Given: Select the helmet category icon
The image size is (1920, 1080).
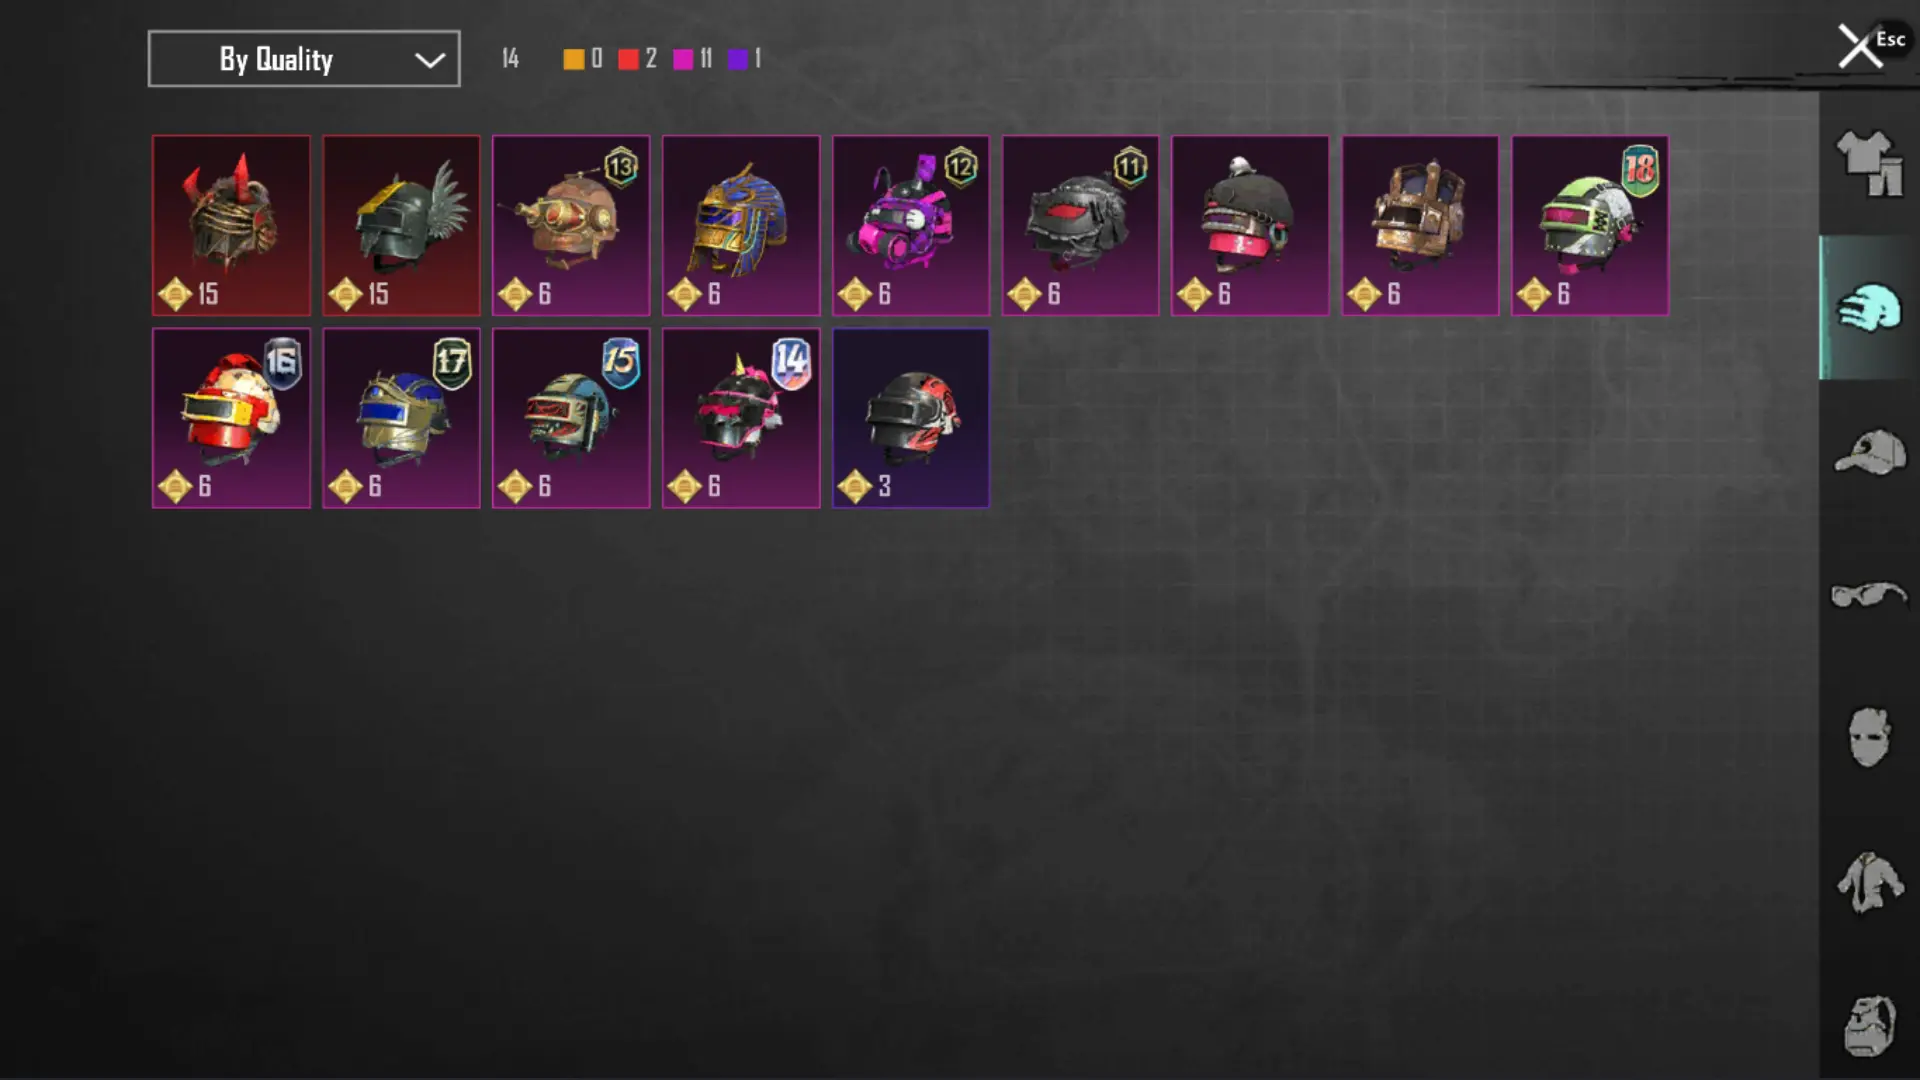Looking at the screenshot, I should coord(1869,308).
